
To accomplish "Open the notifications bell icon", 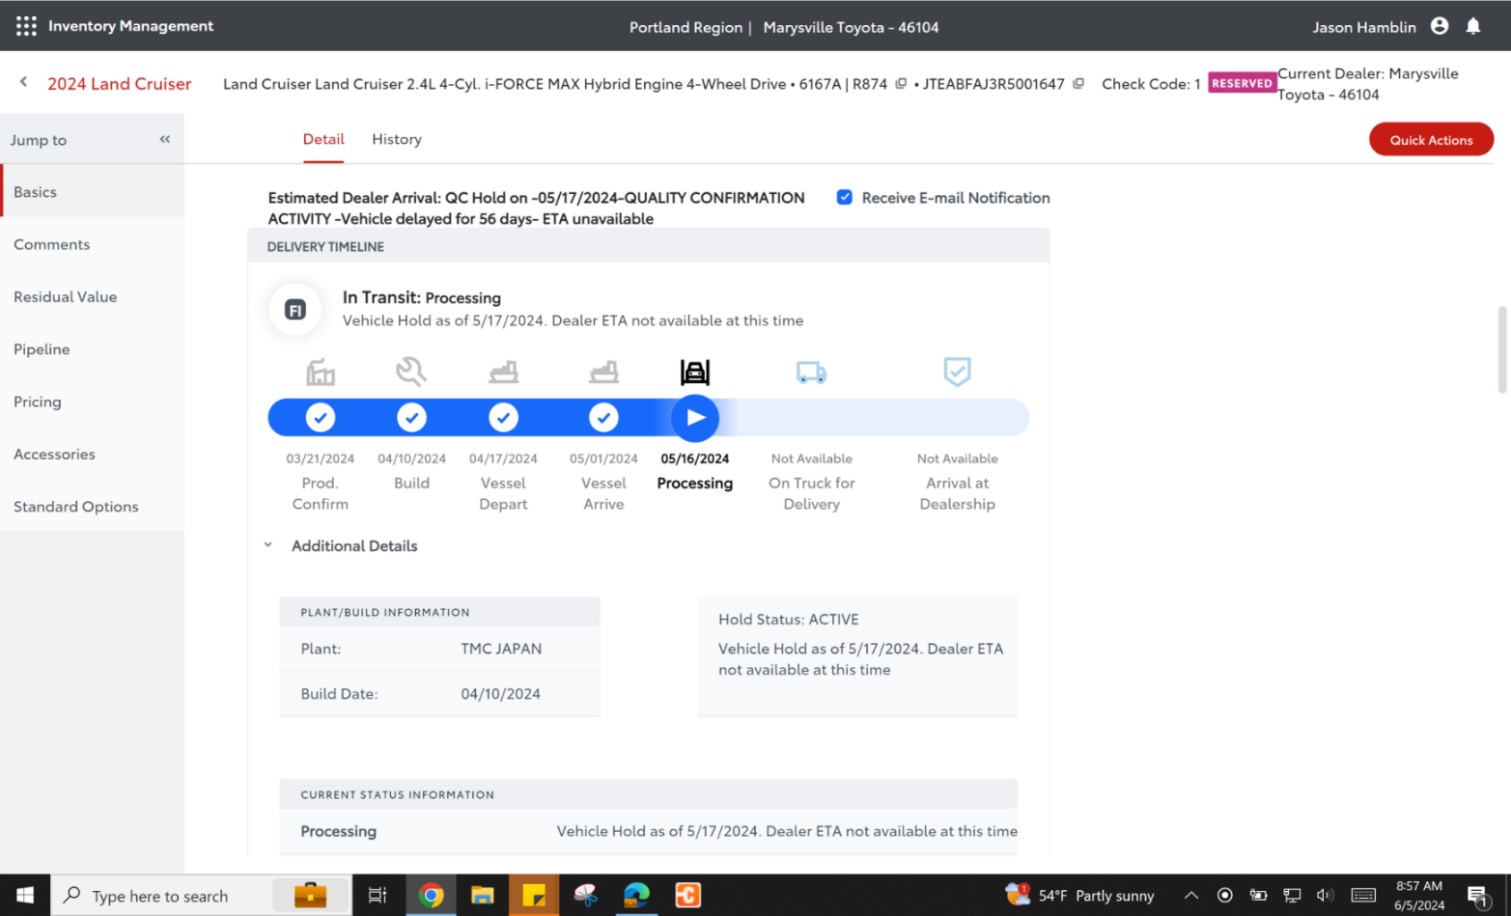I will (1473, 26).
